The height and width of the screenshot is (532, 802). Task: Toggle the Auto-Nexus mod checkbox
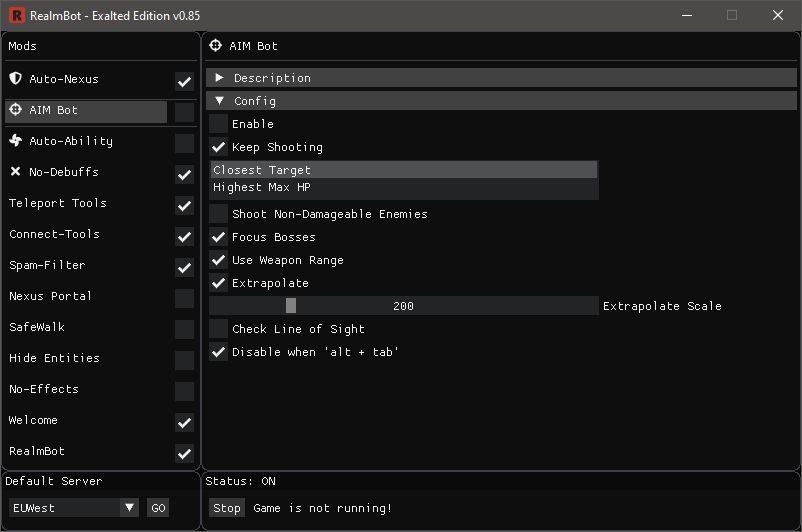tap(184, 81)
